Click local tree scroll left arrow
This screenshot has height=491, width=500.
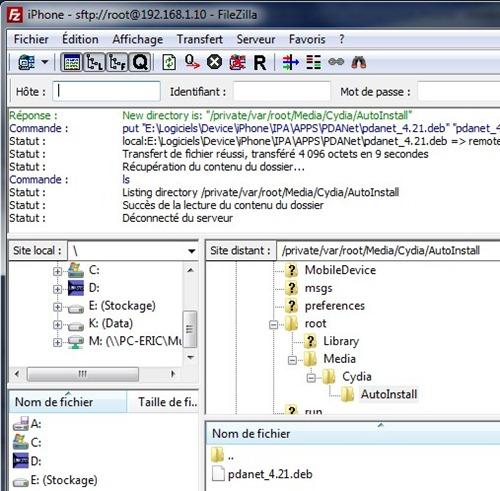(x=17, y=374)
